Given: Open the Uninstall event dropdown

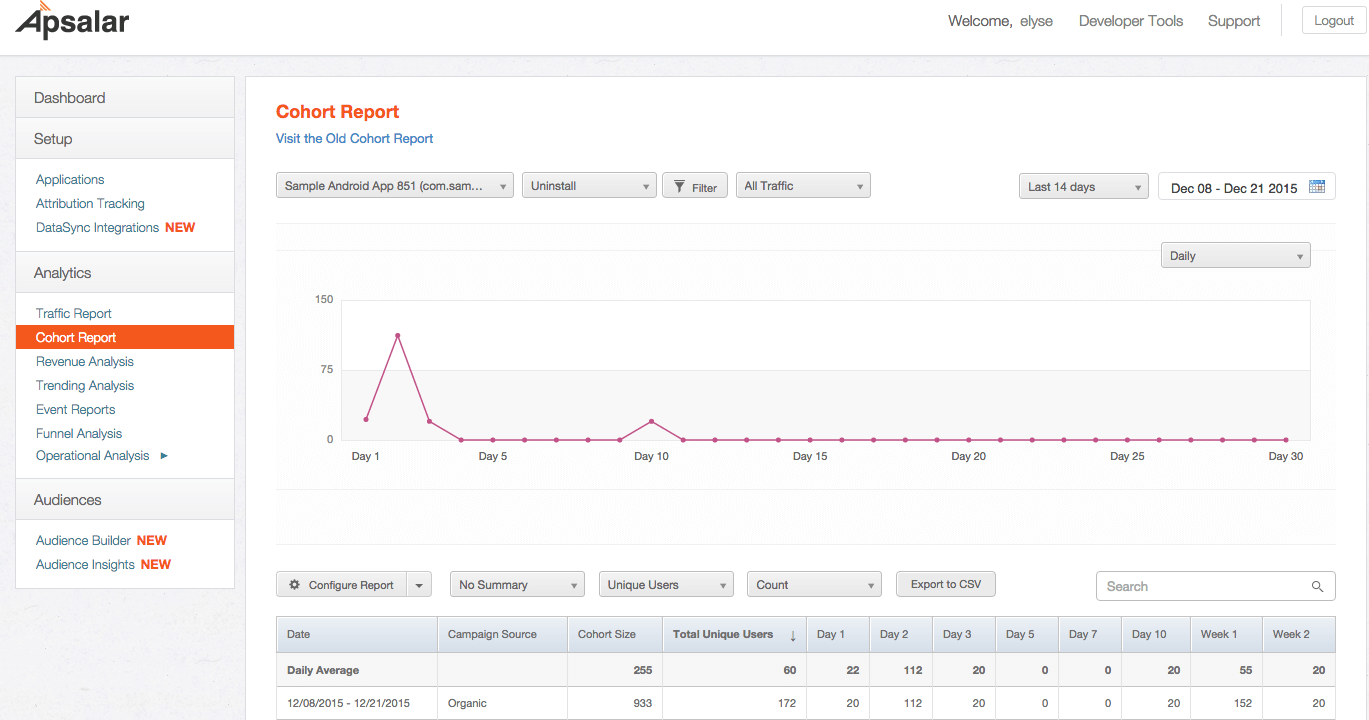Looking at the screenshot, I should coord(589,186).
